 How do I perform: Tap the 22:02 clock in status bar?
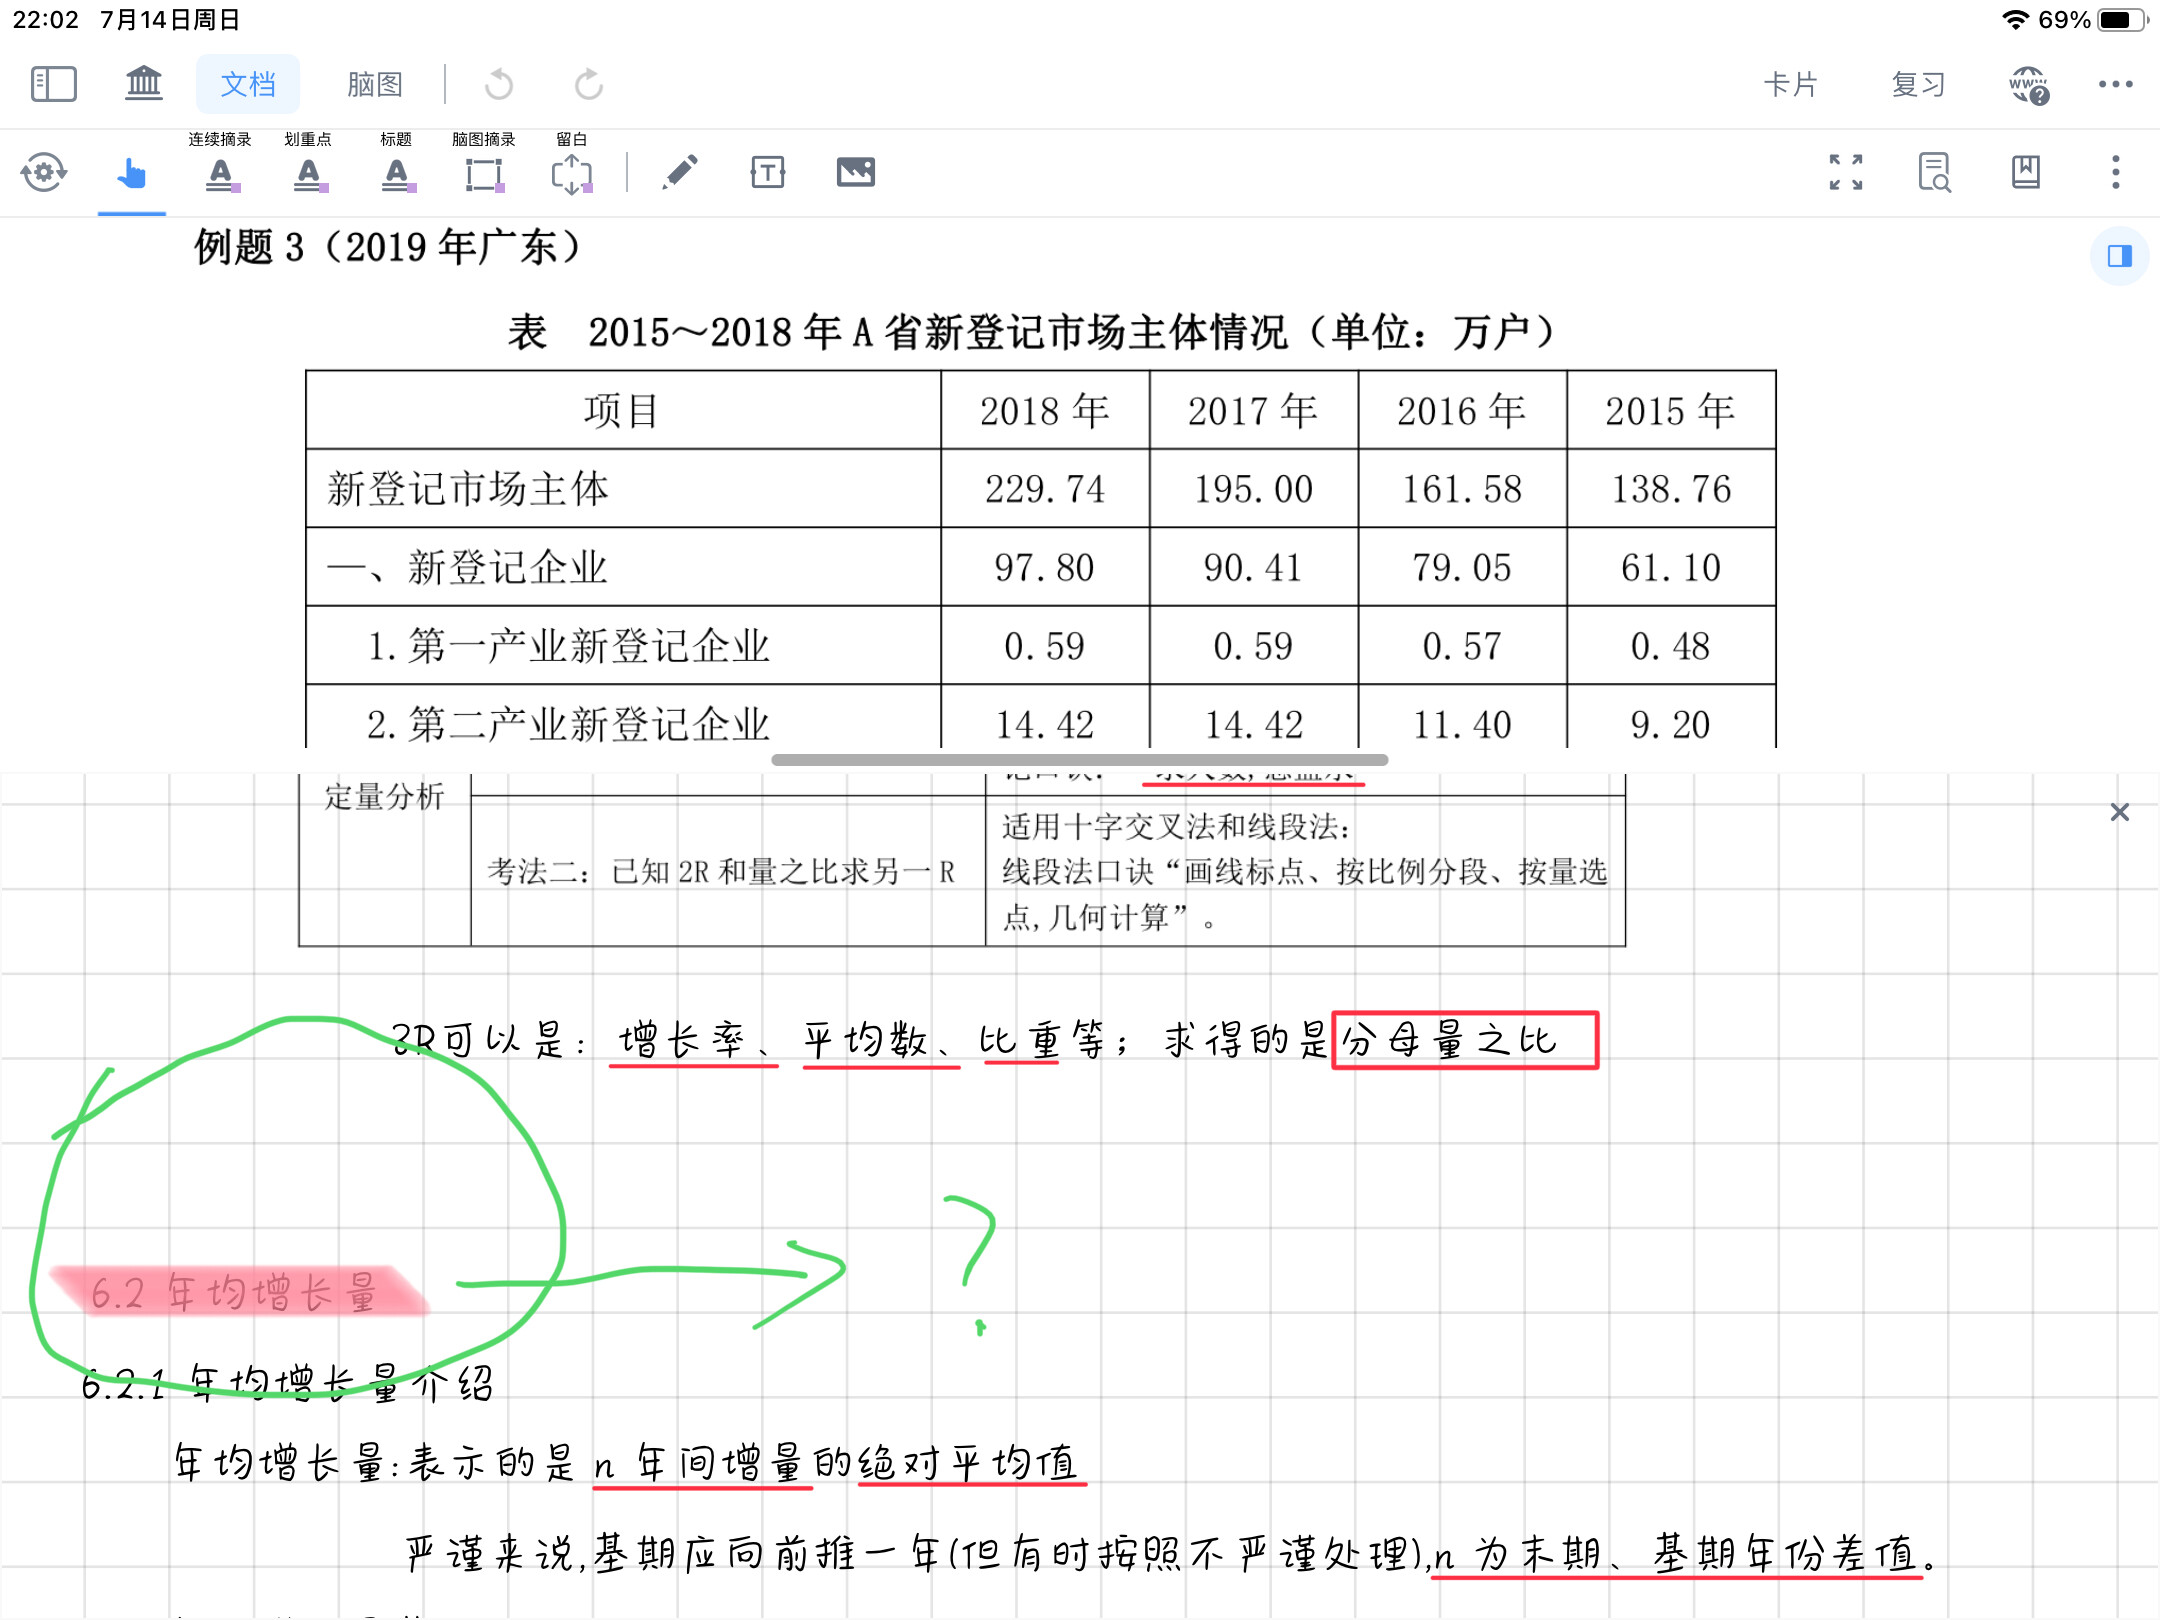46,20
